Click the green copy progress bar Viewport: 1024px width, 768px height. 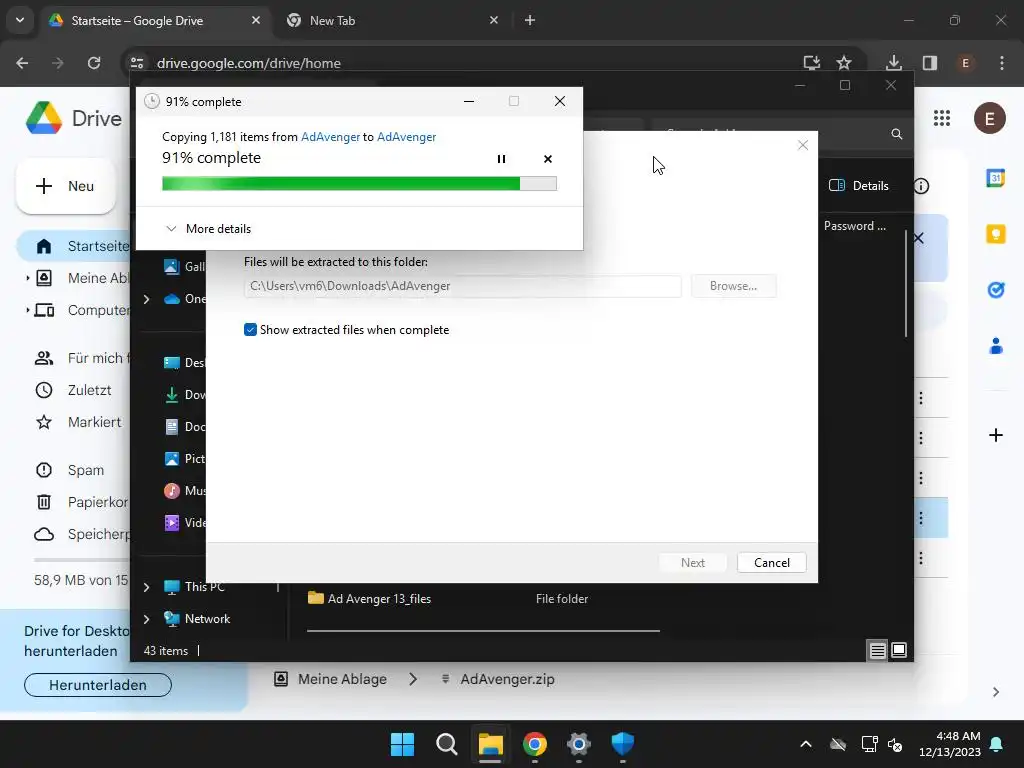point(359,184)
